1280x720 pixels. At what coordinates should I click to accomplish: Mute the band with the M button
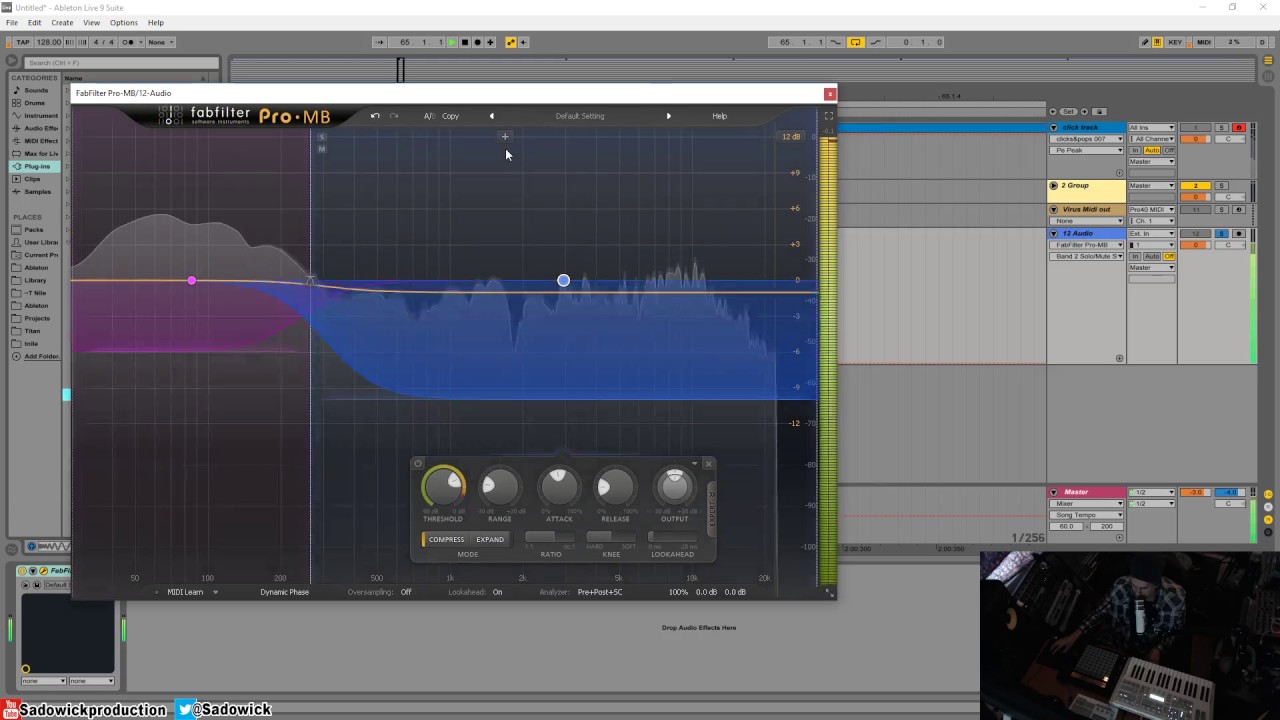tap(322, 149)
